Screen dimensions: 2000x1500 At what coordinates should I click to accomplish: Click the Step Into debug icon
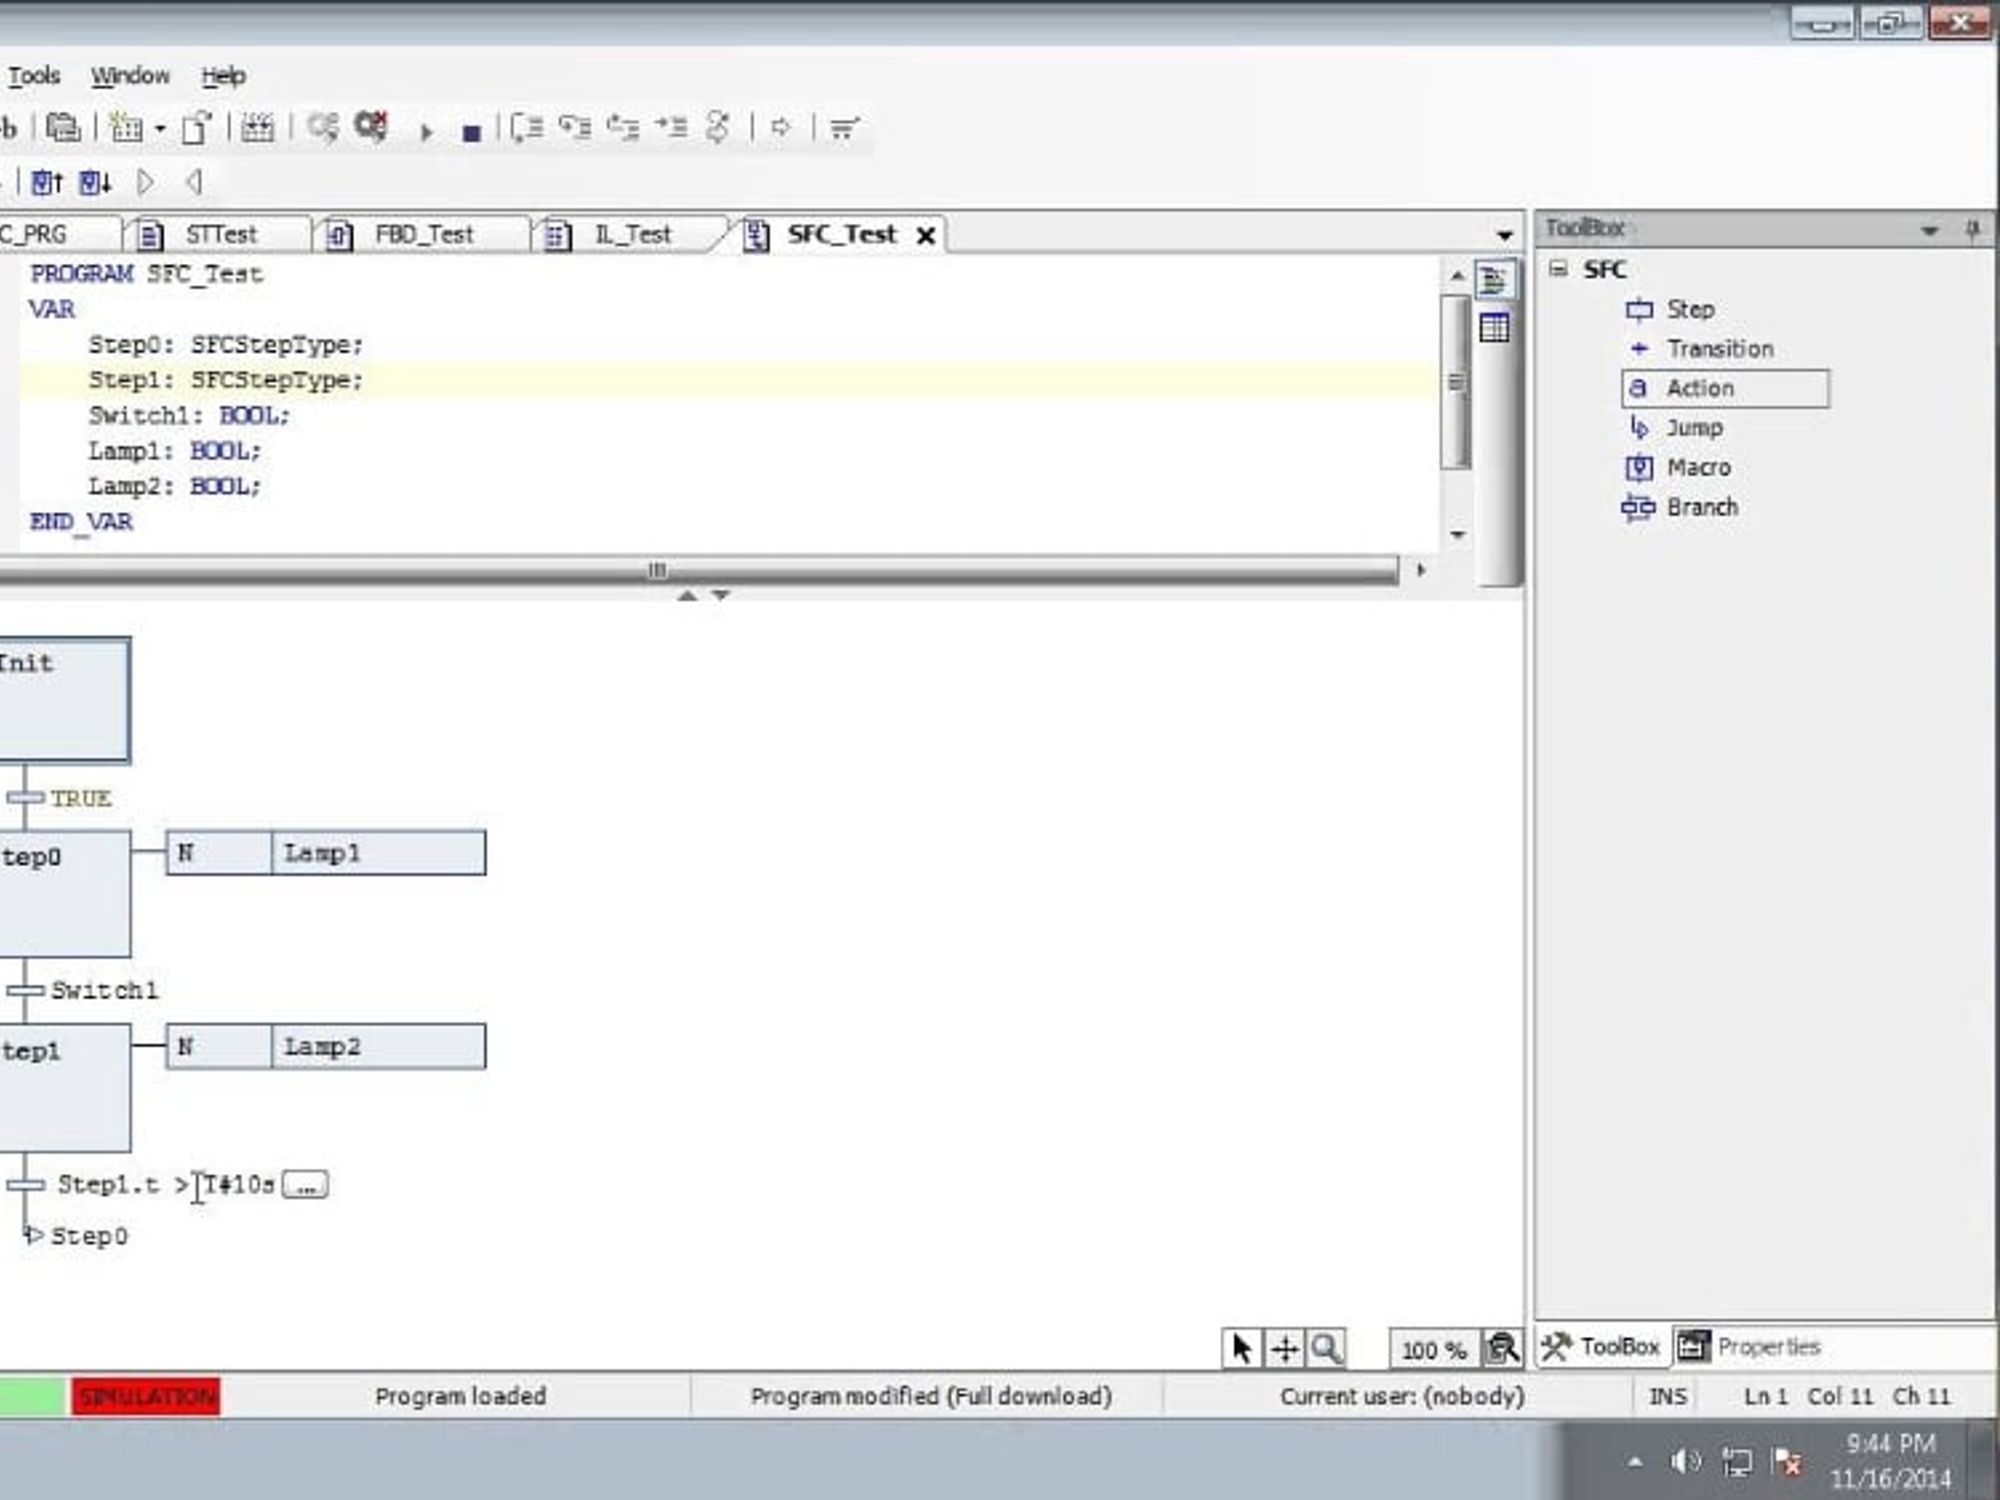point(575,128)
